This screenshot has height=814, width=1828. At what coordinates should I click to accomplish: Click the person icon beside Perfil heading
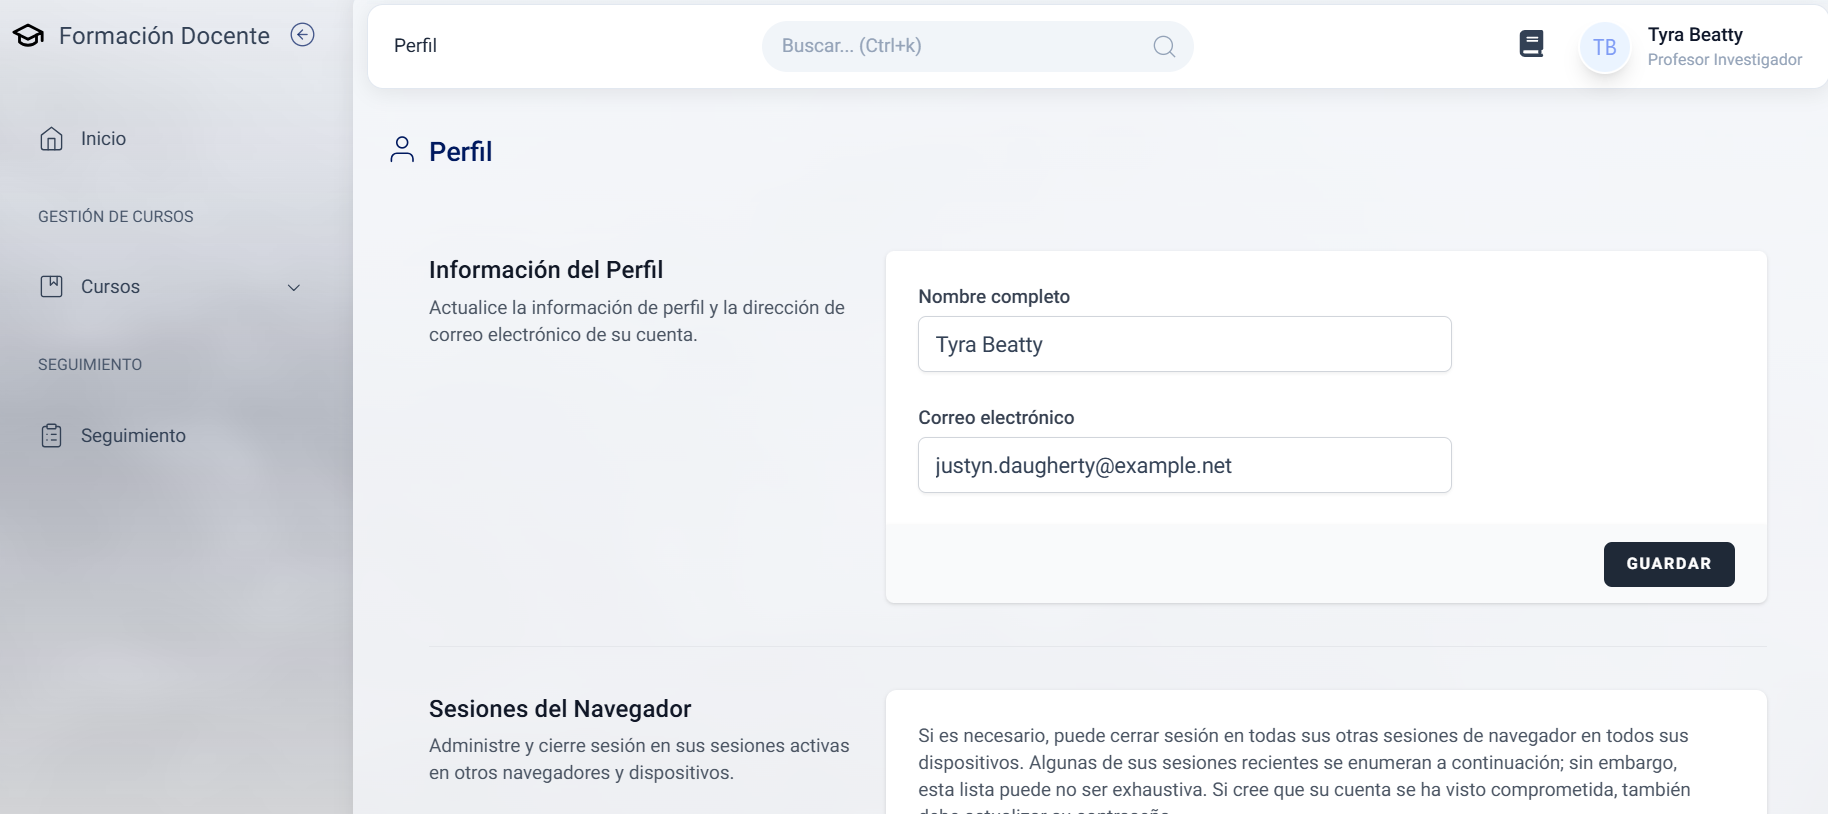(x=402, y=150)
